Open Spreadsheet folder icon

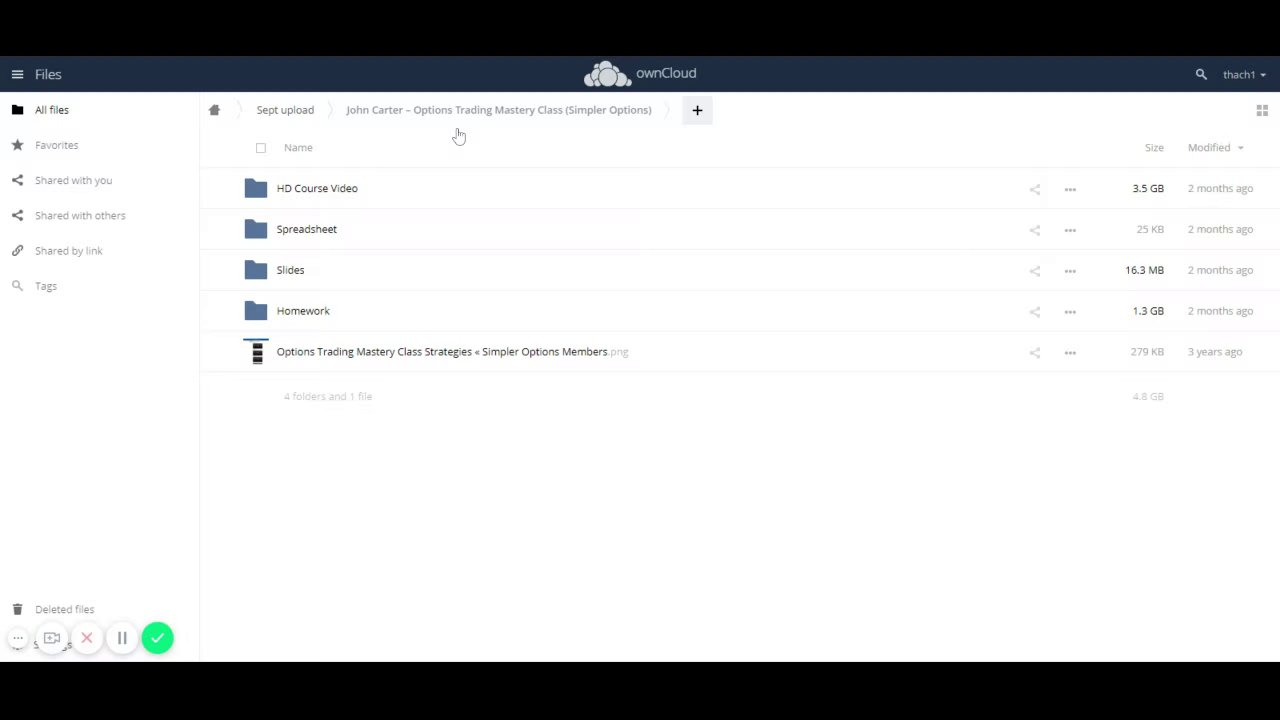pos(256,229)
